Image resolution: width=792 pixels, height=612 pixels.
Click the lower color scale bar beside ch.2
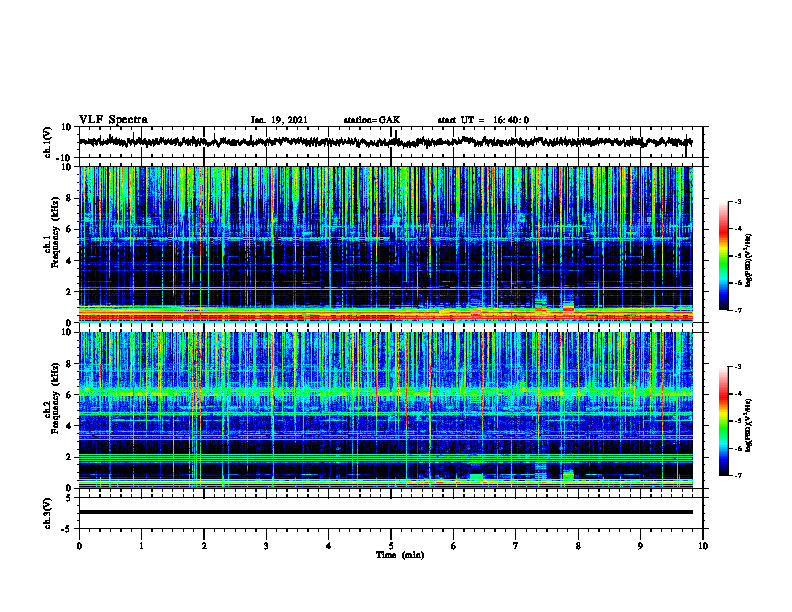pos(723,421)
